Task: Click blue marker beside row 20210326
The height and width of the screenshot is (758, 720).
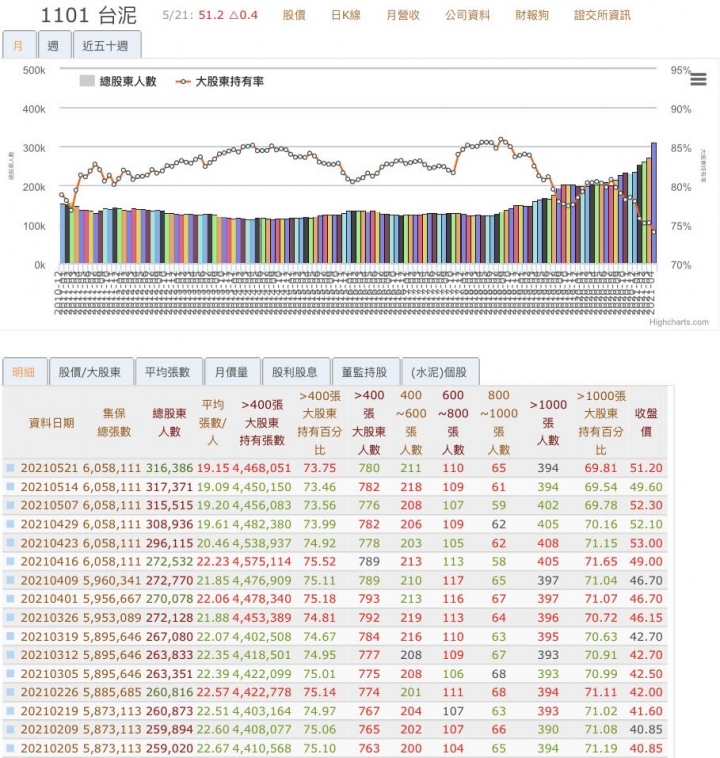Action: pyautogui.click(x=10, y=617)
